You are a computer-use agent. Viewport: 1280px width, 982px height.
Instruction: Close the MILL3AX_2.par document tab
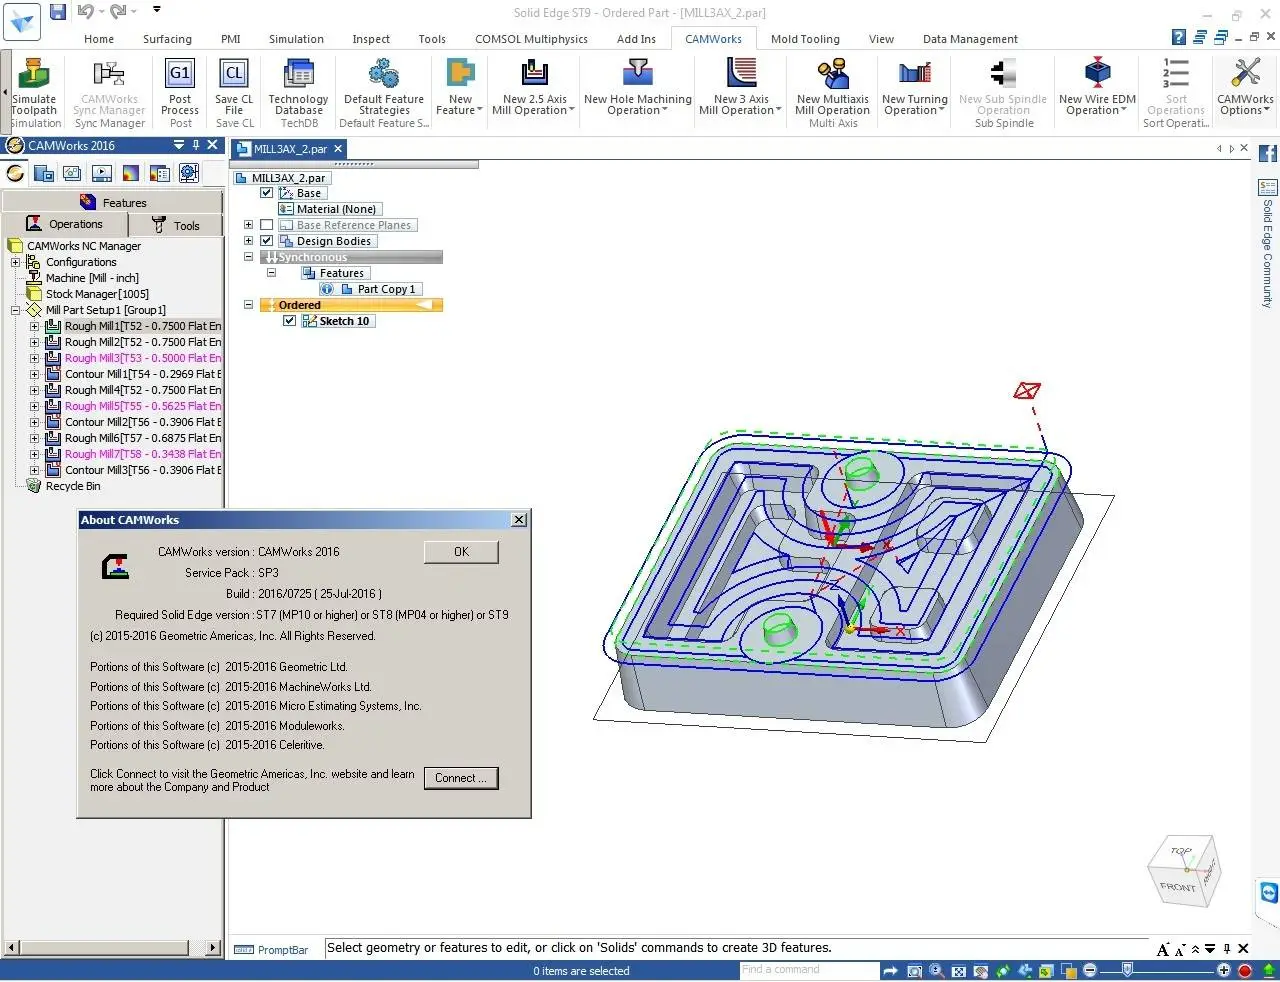pyautogui.click(x=338, y=149)
